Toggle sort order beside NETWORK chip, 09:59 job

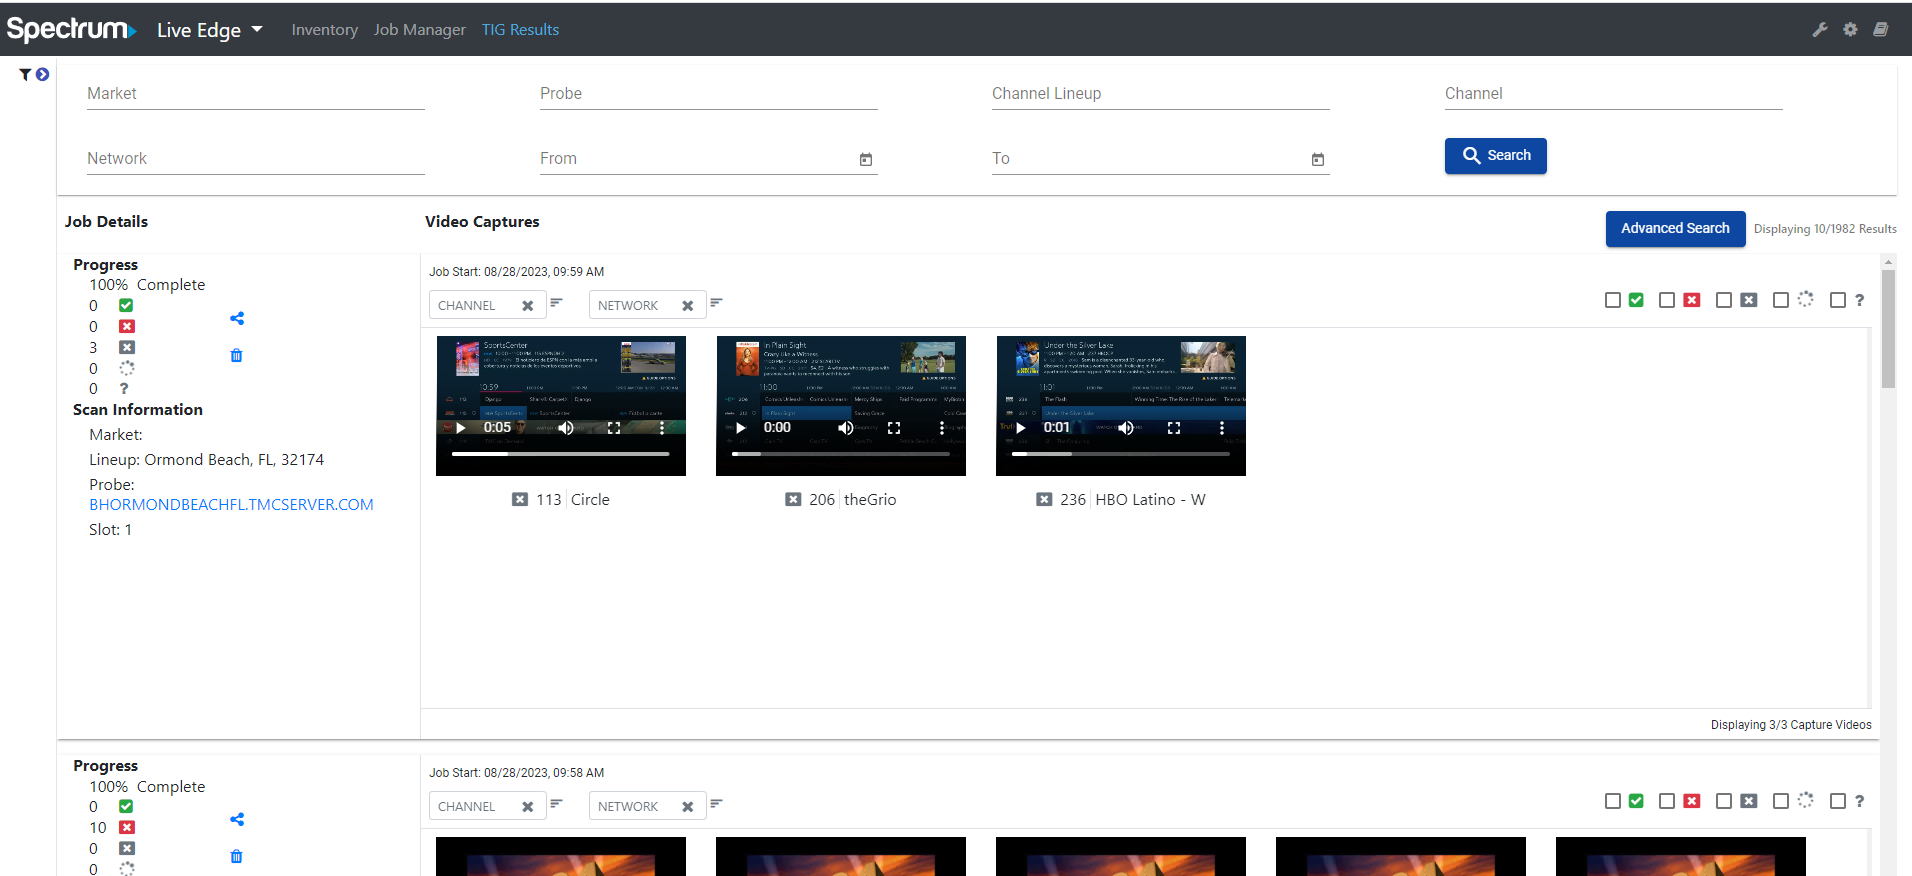coord(717,302)
